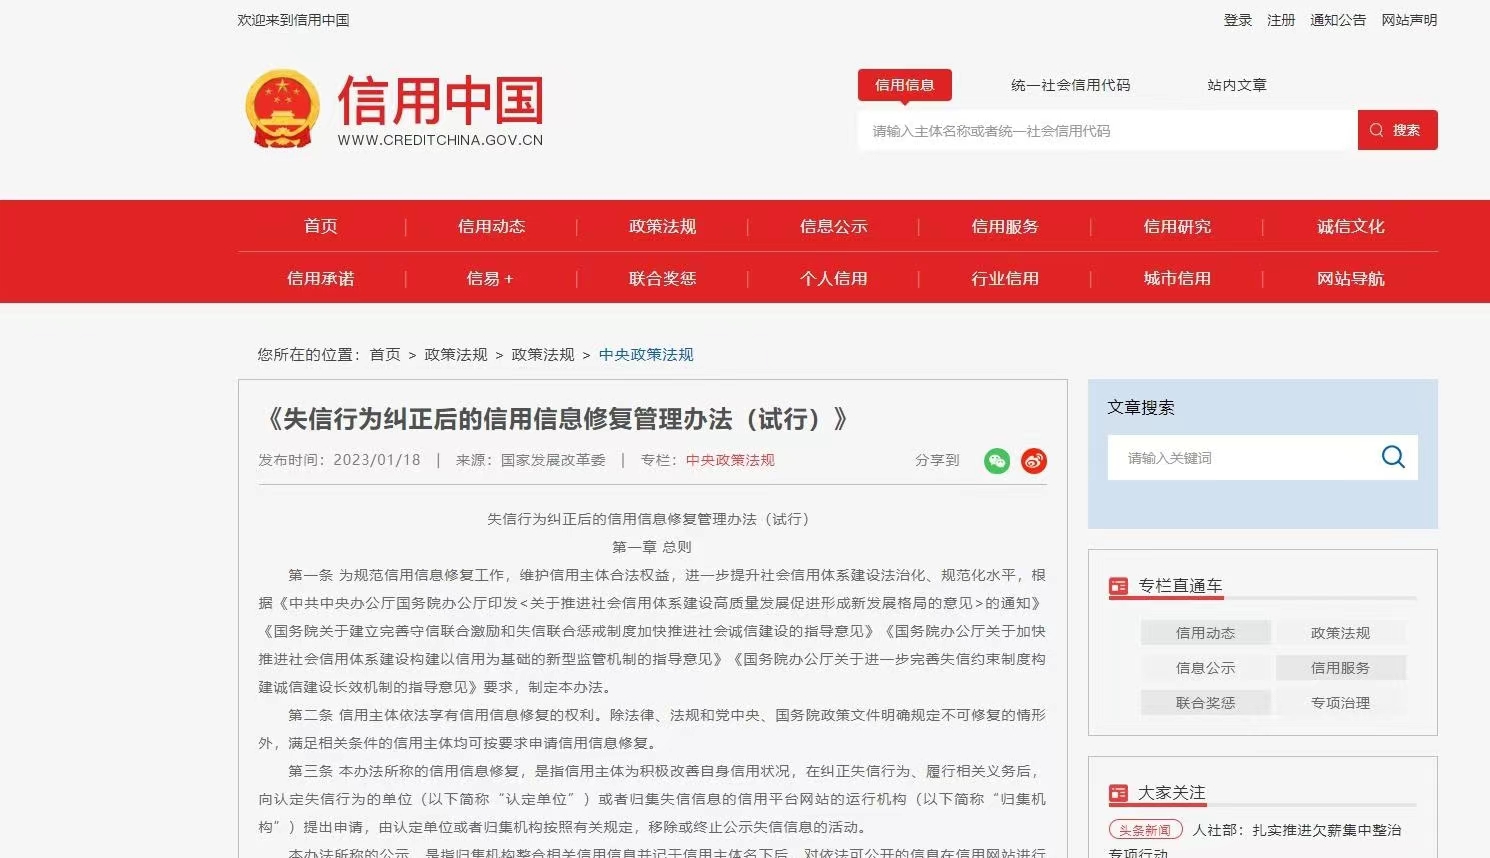Select the 信用信息 search tab
The width and height of the screenshot is (1490, 858).
(904, 85)
